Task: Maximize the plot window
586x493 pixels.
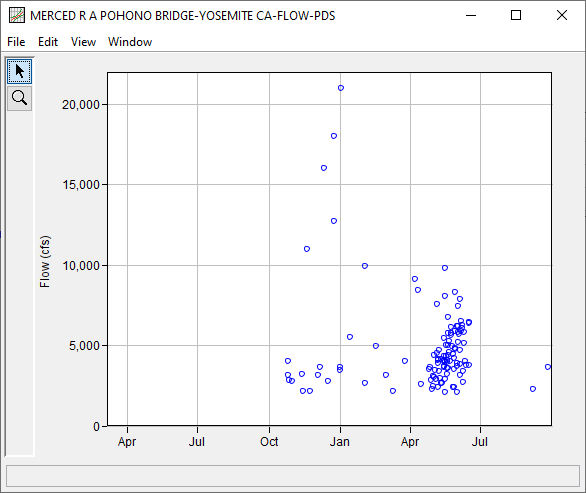Action: click(516, 15)
